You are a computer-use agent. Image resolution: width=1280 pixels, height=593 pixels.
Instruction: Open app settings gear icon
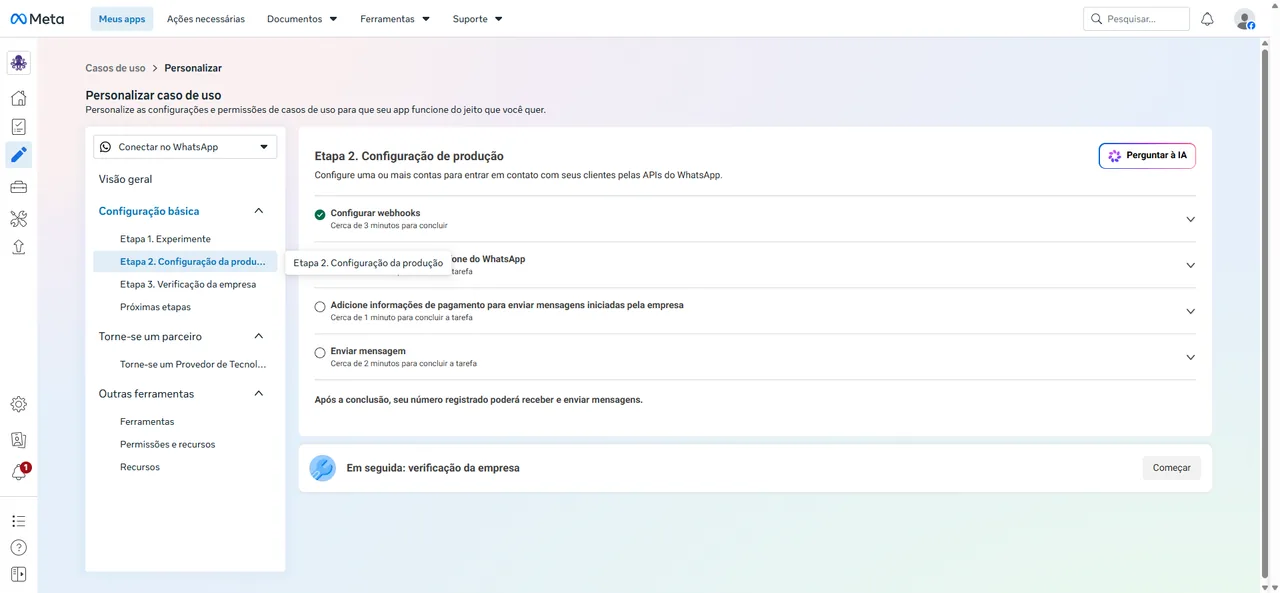tap(19, 405)
